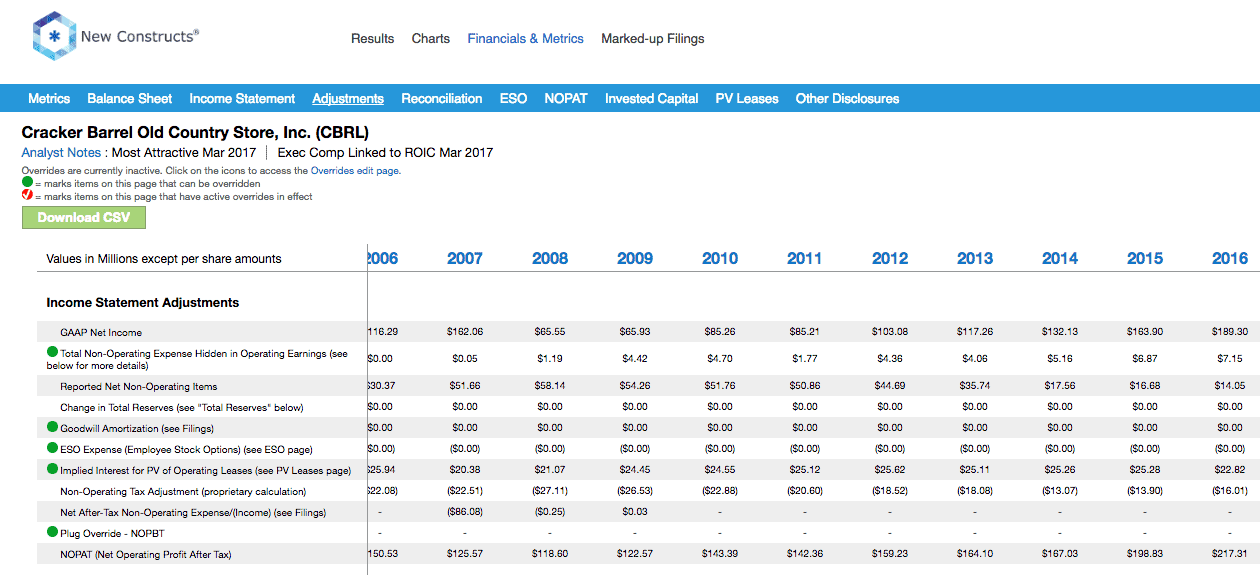This screenshot has height=575, width=1260.
Task: Open the Charts tab
Action: click(x=431, y=38)
